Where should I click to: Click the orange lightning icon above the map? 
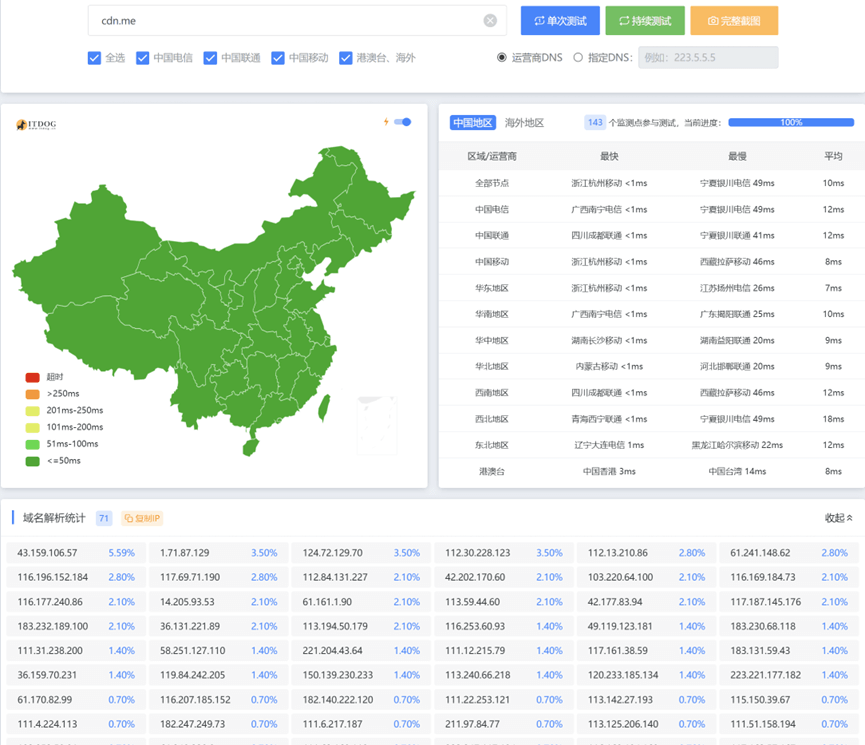click(x=386, y=121)
